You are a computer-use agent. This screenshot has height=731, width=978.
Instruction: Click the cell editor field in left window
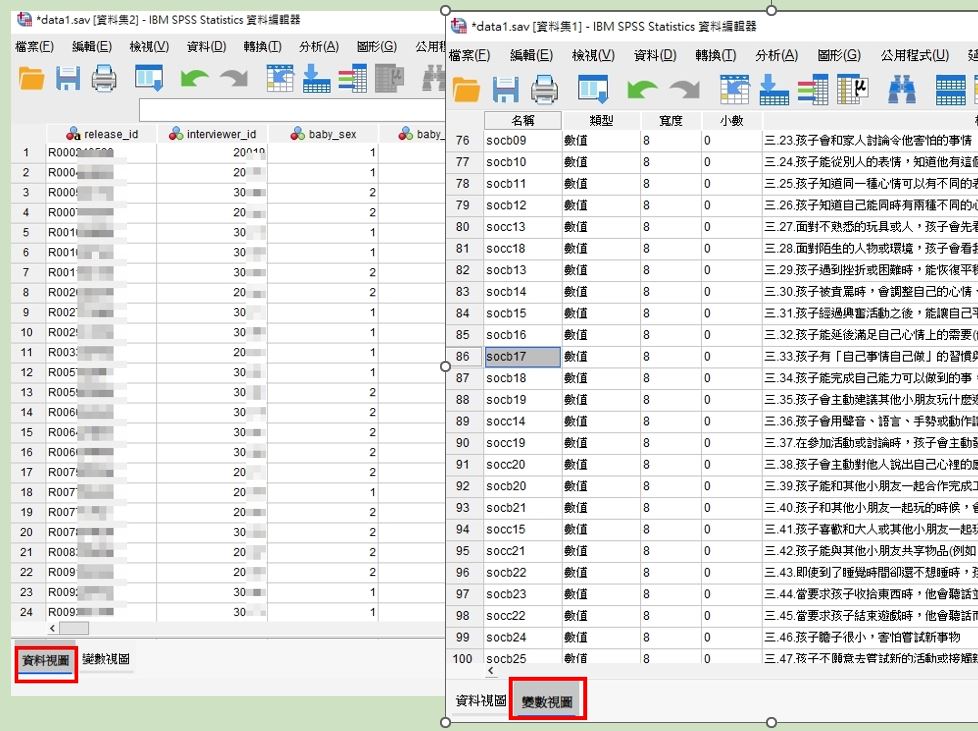pyautogui.click(x=290, y=109)
